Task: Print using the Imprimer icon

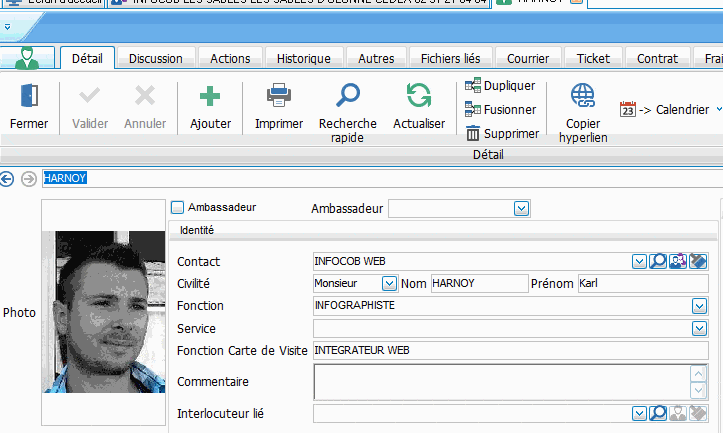Action: 278,97
